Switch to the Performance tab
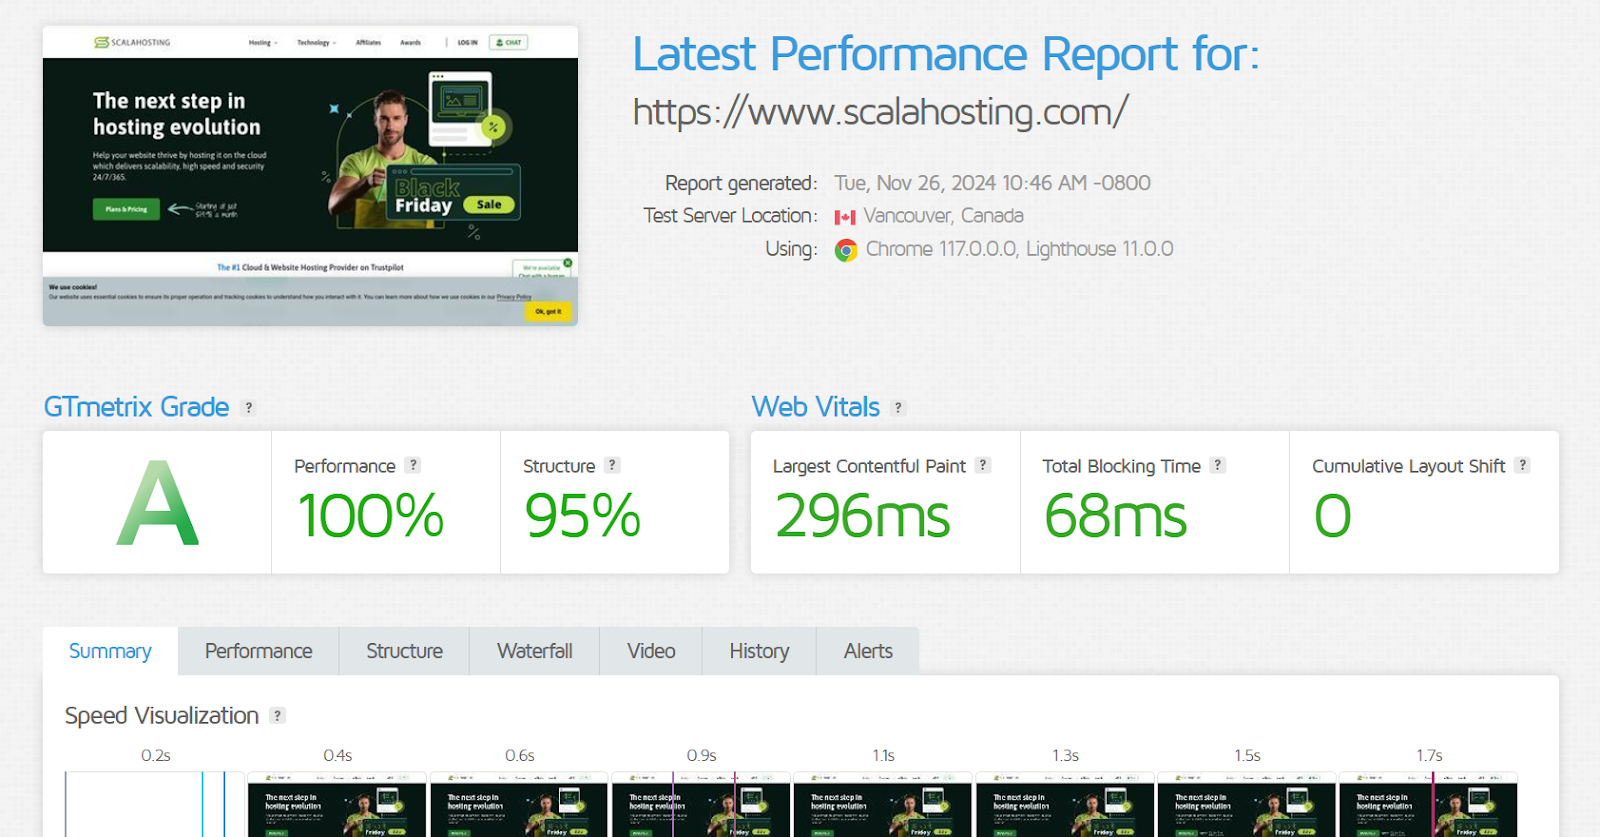 tap(259, 651)
